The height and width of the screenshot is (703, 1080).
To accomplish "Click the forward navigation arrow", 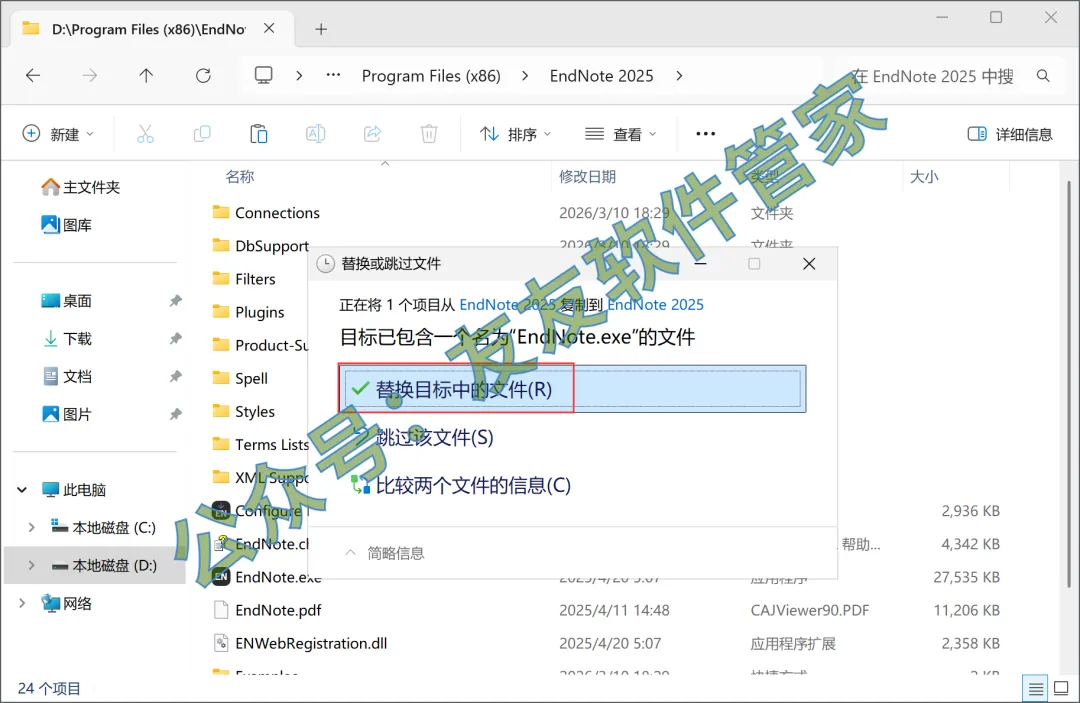I will 90,76.
